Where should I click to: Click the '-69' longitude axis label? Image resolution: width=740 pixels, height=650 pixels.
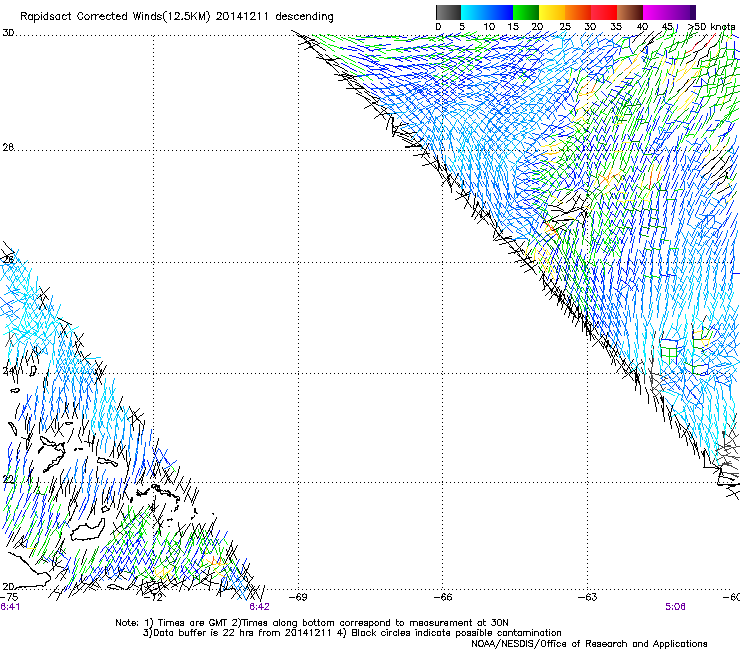298,598
